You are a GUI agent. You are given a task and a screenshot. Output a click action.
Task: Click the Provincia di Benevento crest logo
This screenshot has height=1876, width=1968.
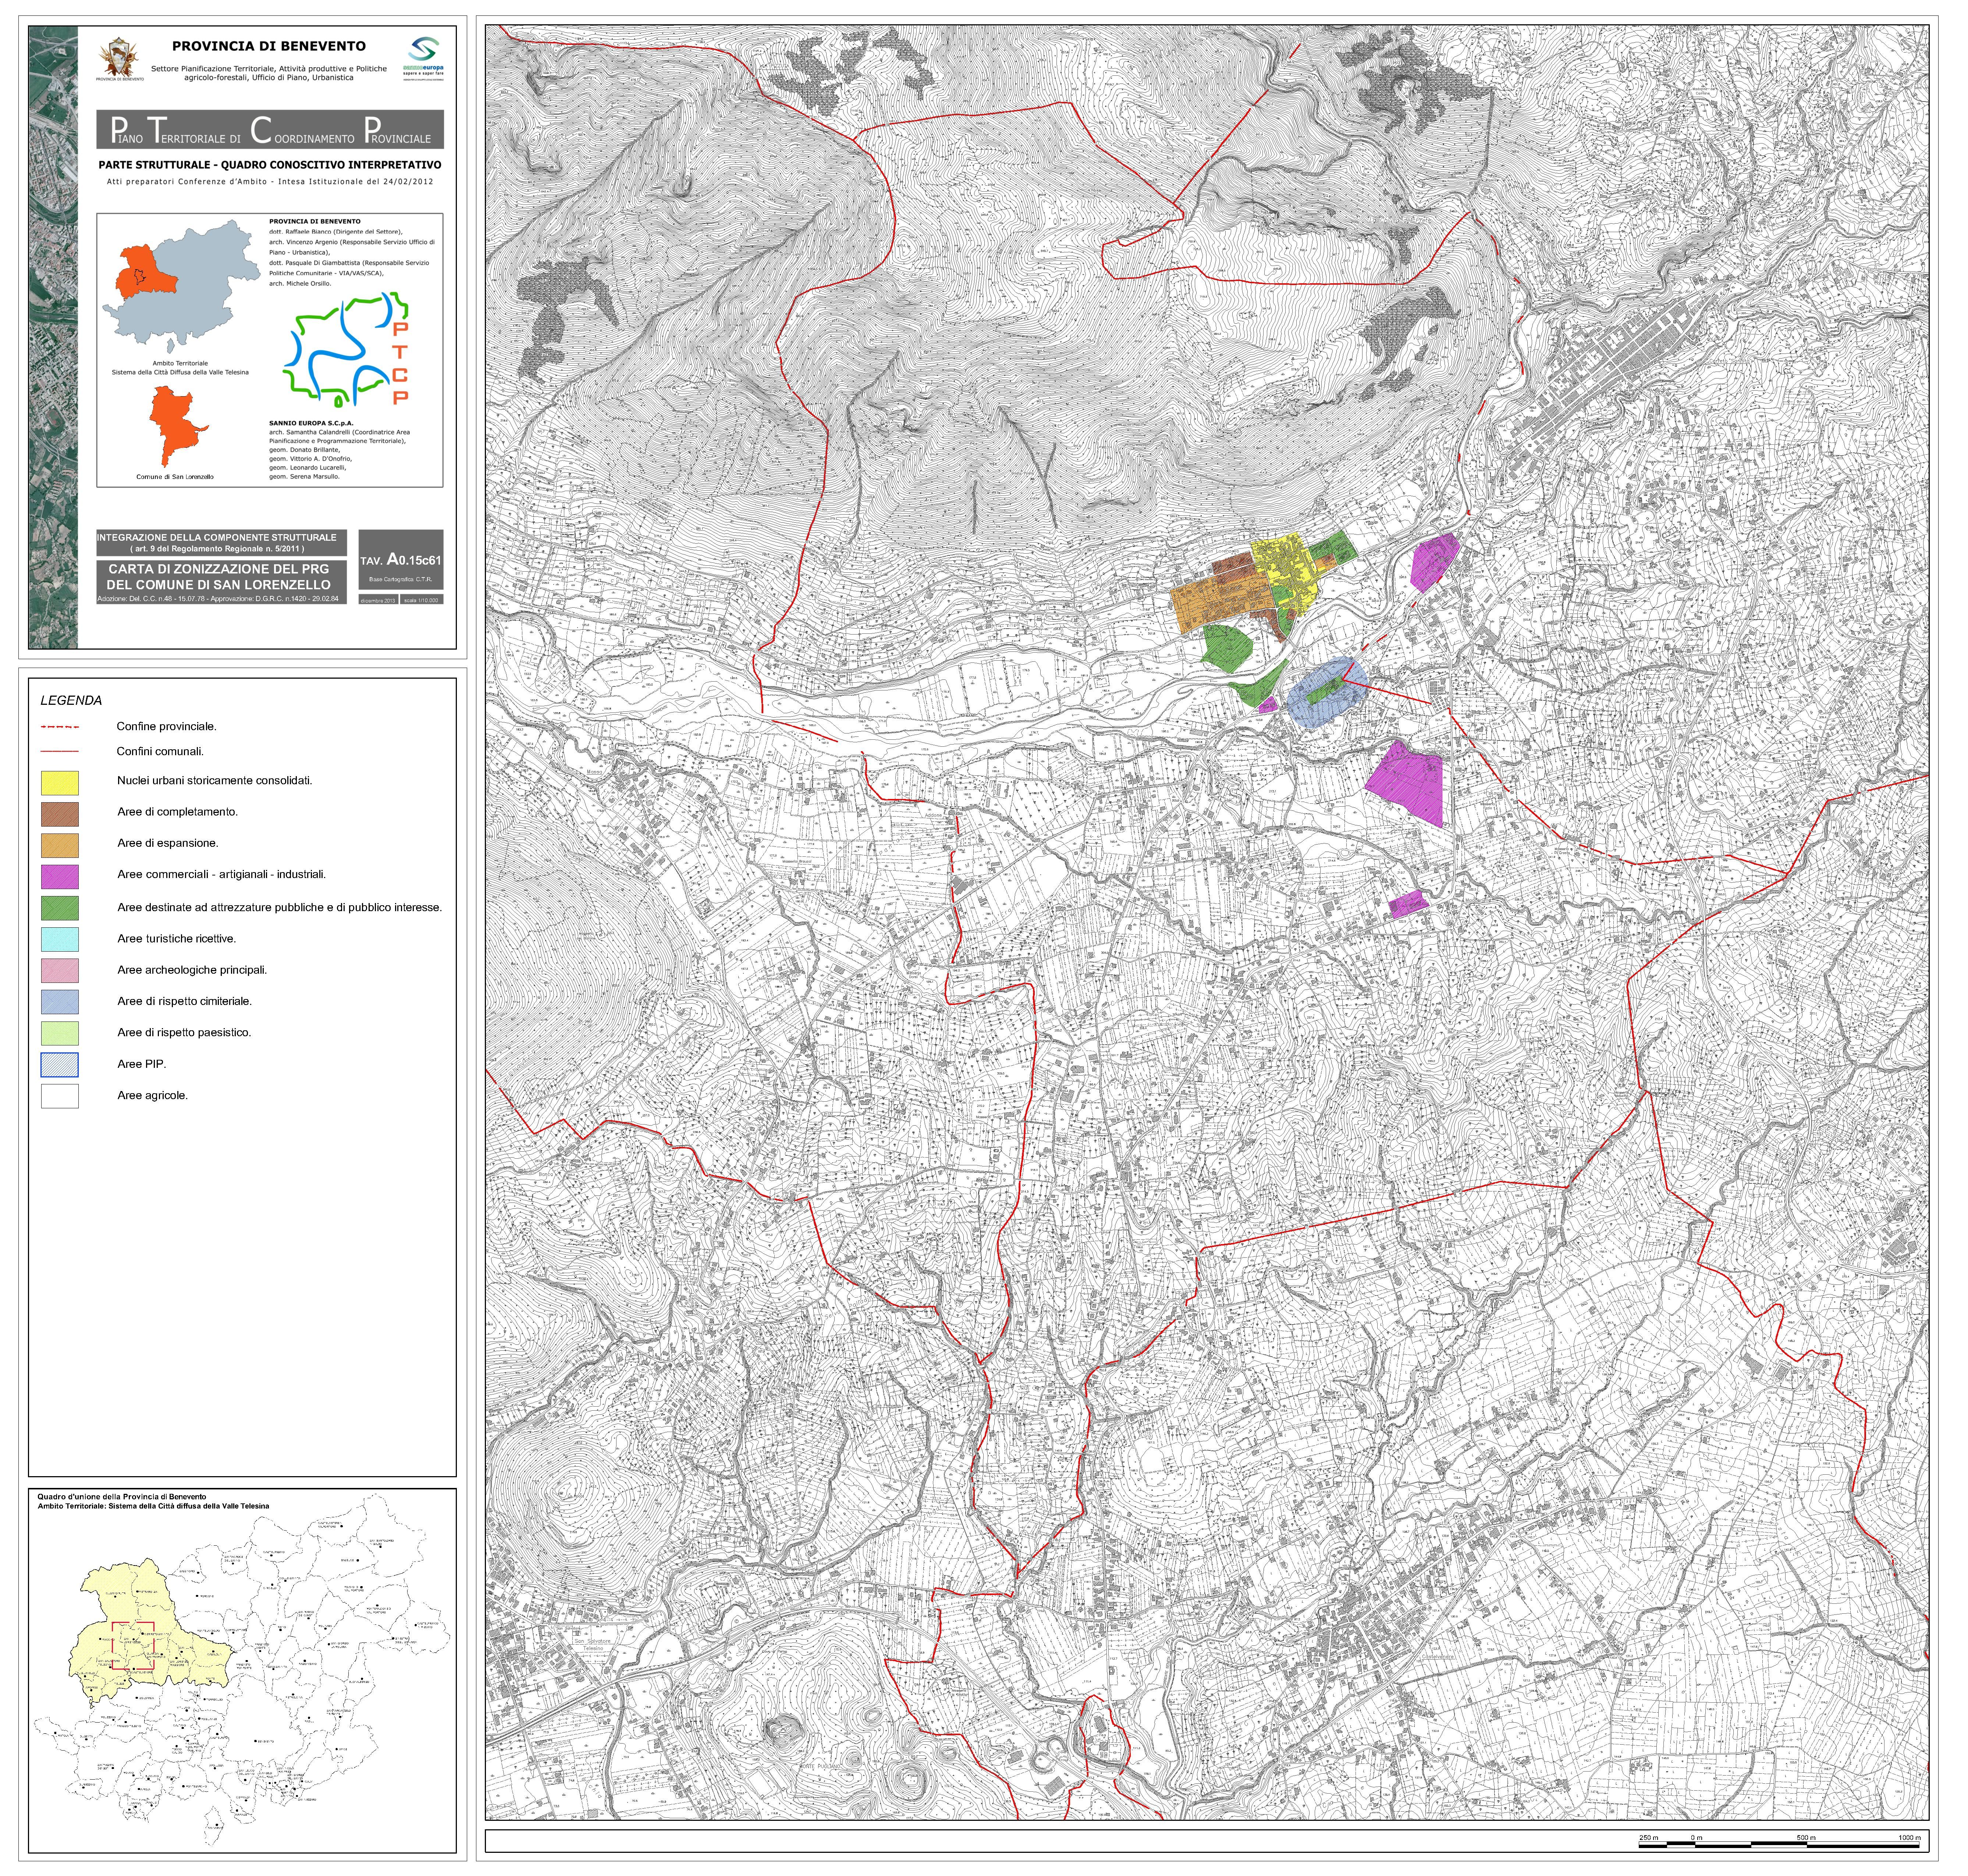[x=120, y=58]
